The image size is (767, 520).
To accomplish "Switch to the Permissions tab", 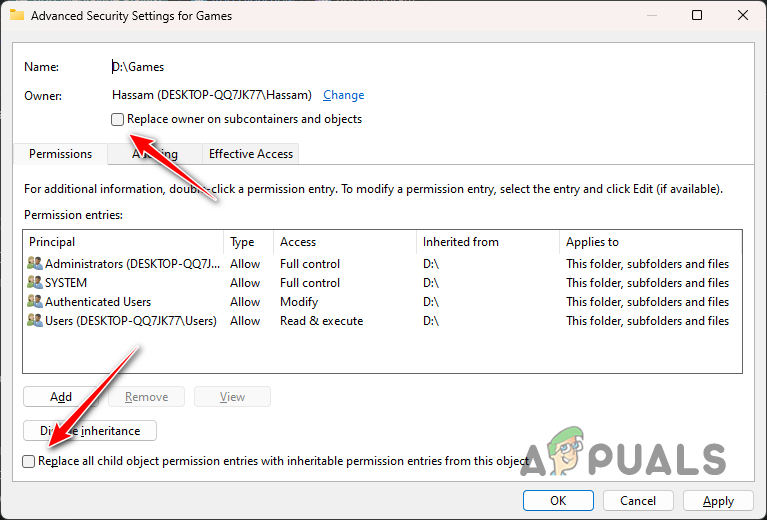I will click(x=60, y=154).
